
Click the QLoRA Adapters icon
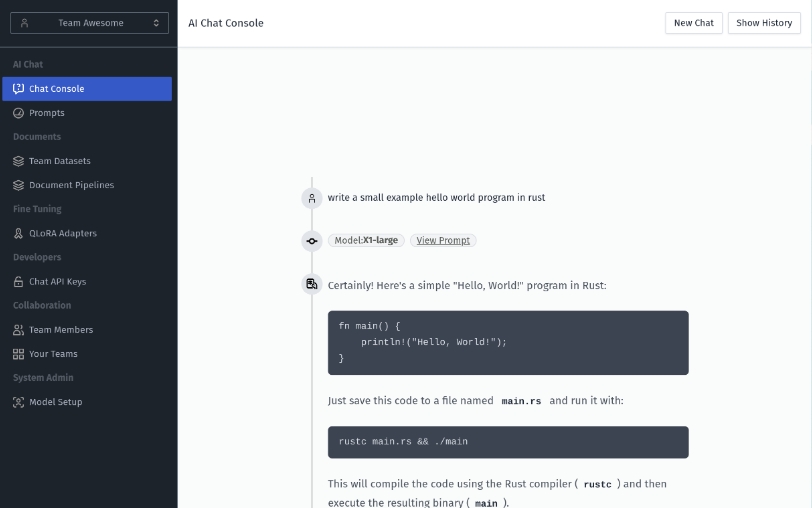(18, 233)
